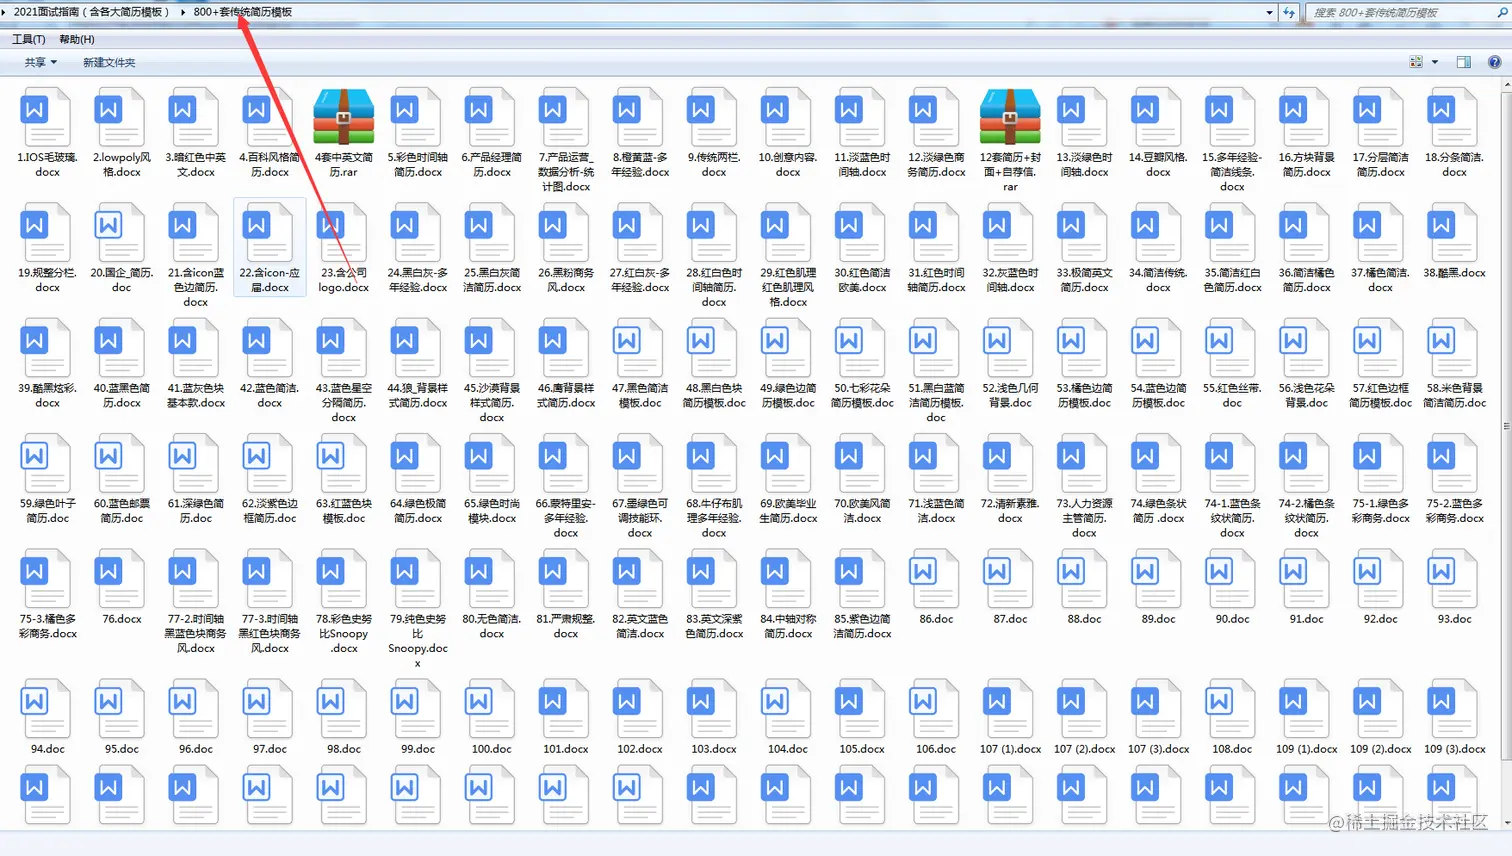Select the 73.人力资源主管简历.docx icon
Image resolution: width=1512 pixels, height=856 pixels.
pyautogui.click(x=1083, y=464)
